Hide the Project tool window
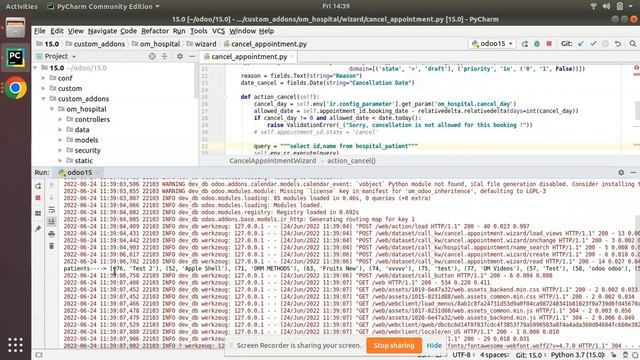The height and width of the screenshot is (360, 640). (192, 56)
